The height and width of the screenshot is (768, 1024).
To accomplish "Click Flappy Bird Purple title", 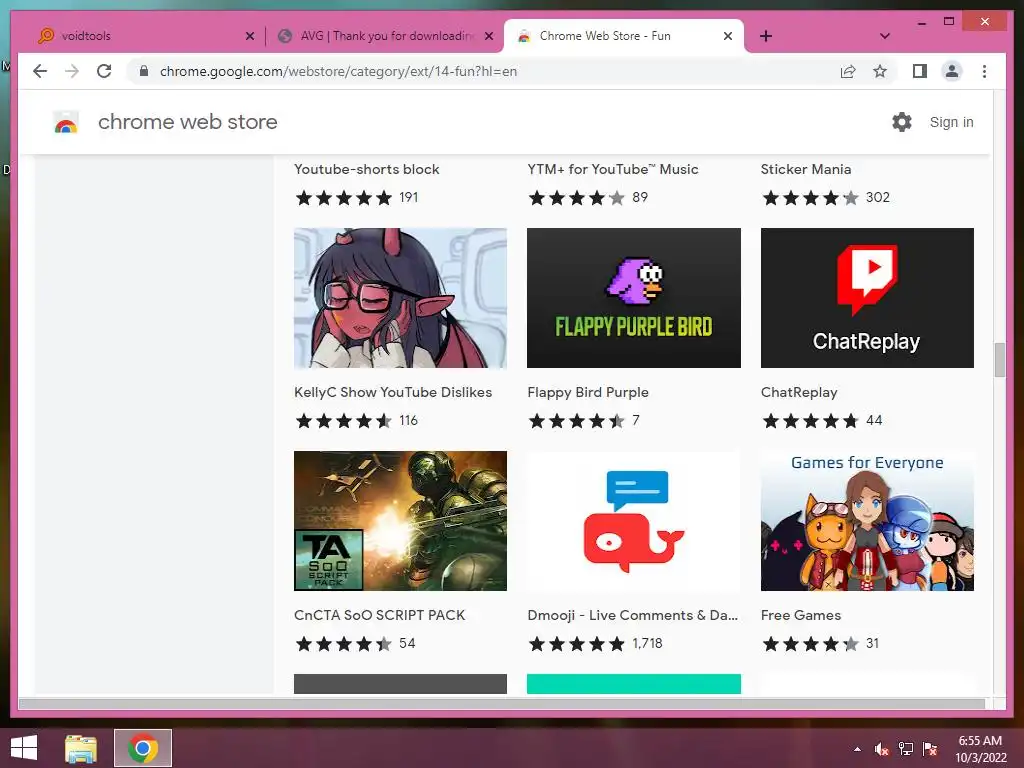I will click(588, 392).
